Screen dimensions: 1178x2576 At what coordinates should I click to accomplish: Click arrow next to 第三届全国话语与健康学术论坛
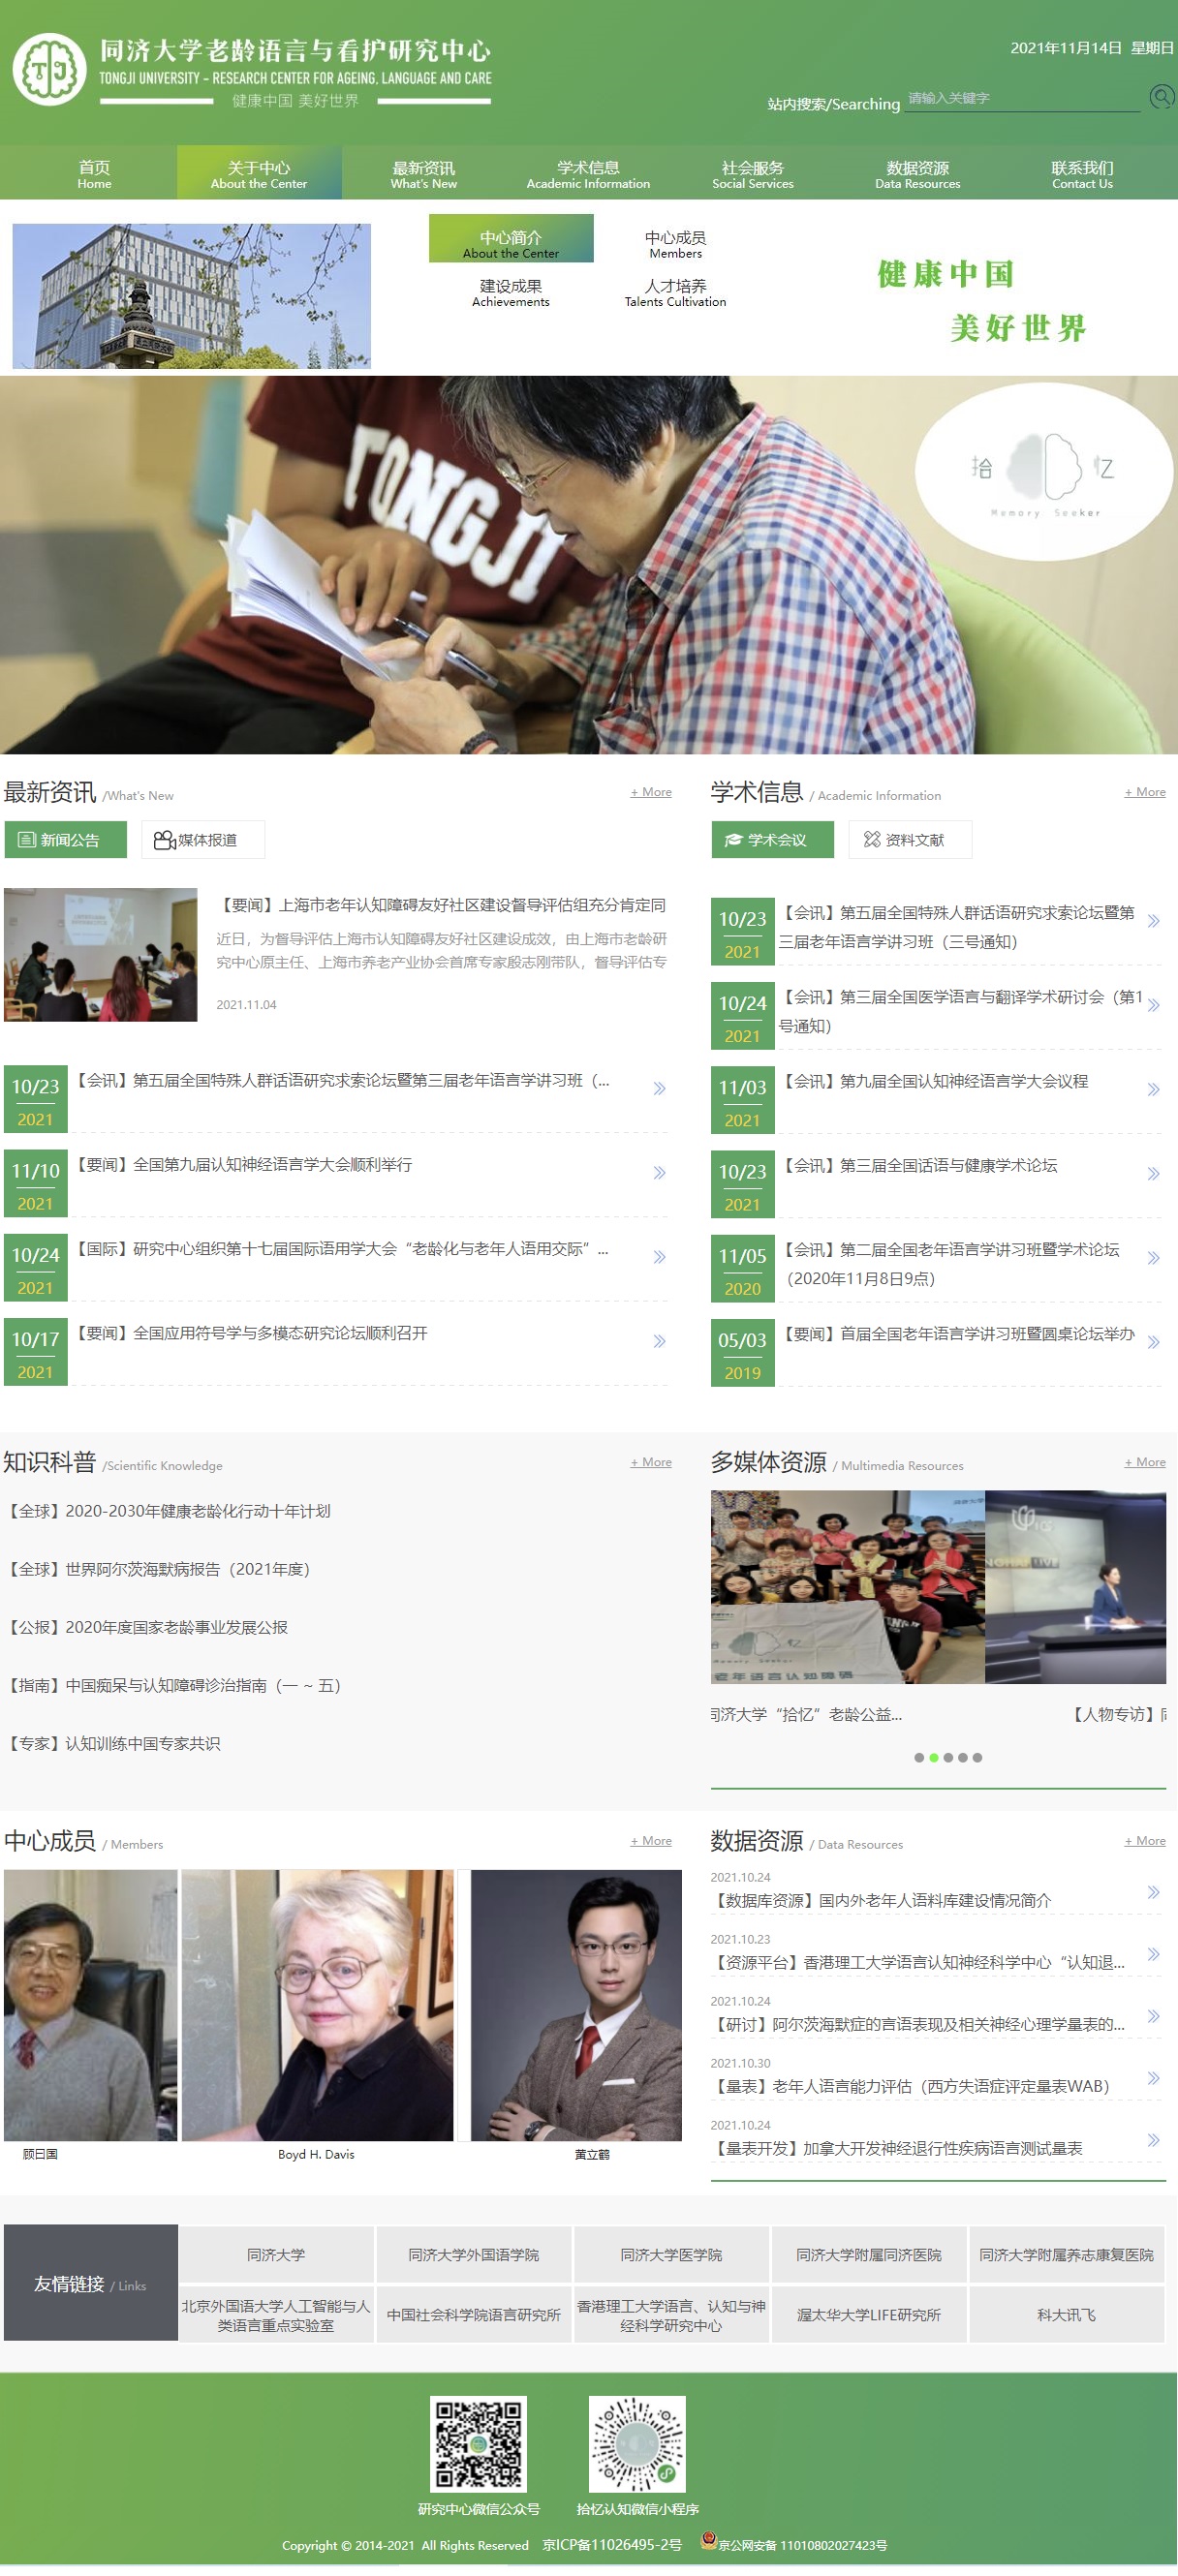click(x=1153, y=1174)
